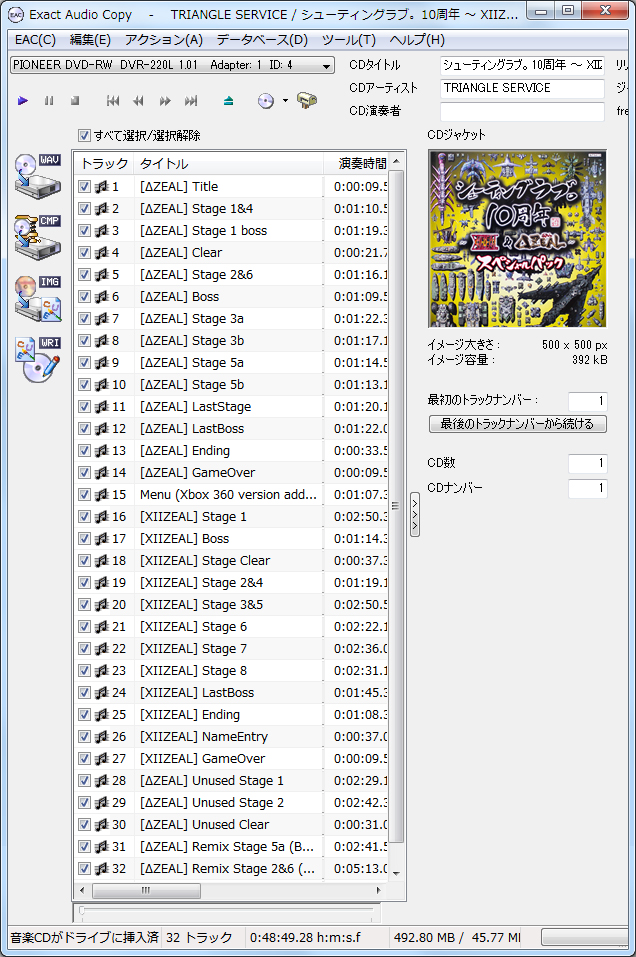Toggle select all/deselect all checkbox
The height and width of the screenshot is (957, 636).
(84, 135)
